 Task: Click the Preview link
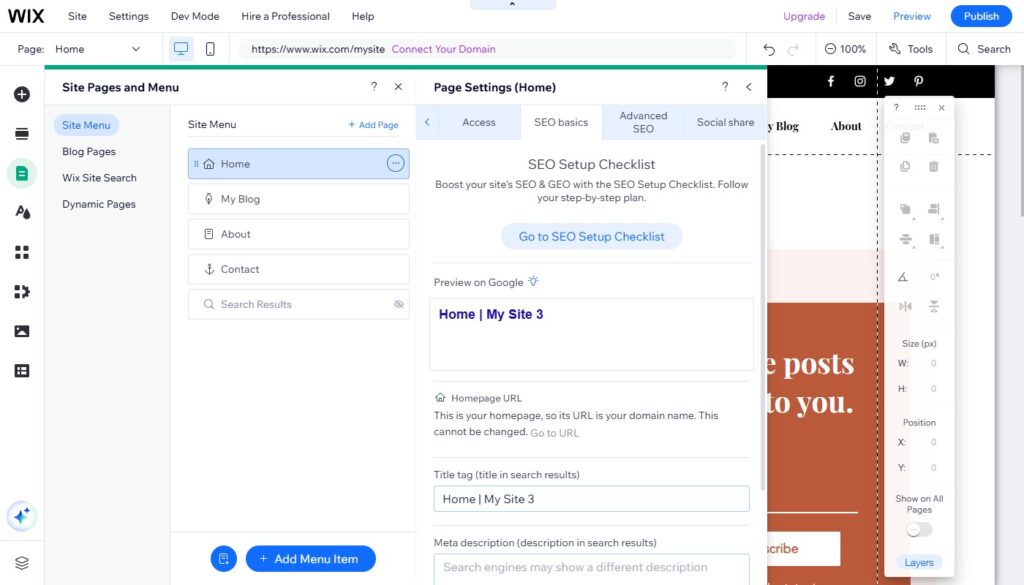tap(912, 16)
